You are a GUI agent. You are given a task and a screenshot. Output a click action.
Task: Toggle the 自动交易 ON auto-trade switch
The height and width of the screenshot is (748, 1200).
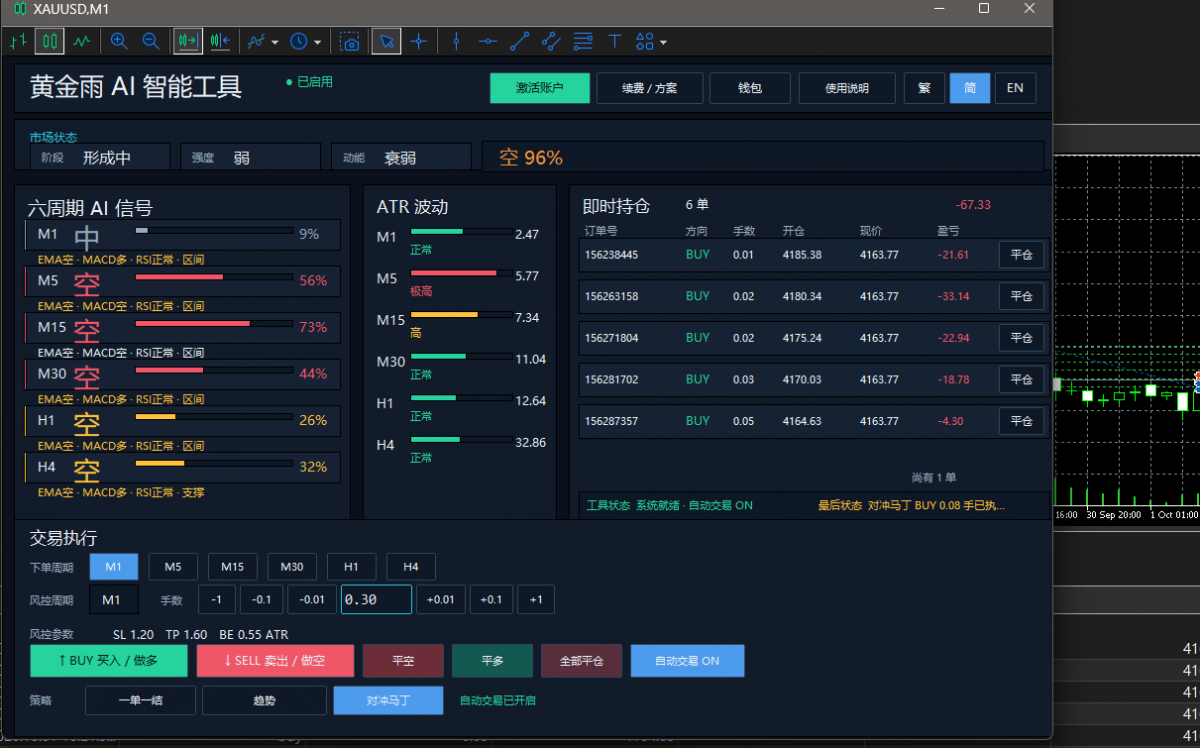tap(687, 661)
